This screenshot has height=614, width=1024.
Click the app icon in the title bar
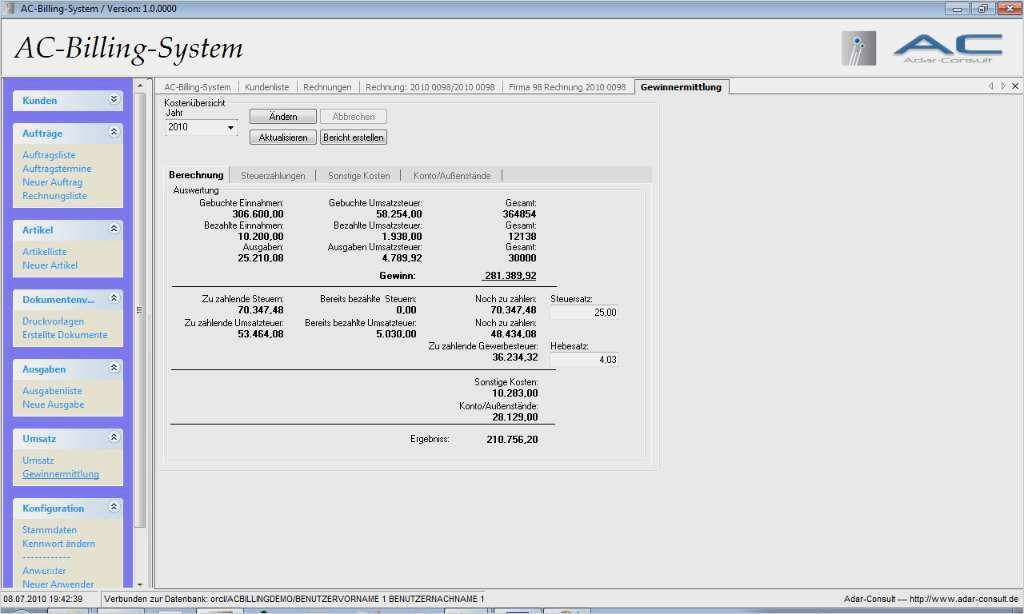click(10, 8)
